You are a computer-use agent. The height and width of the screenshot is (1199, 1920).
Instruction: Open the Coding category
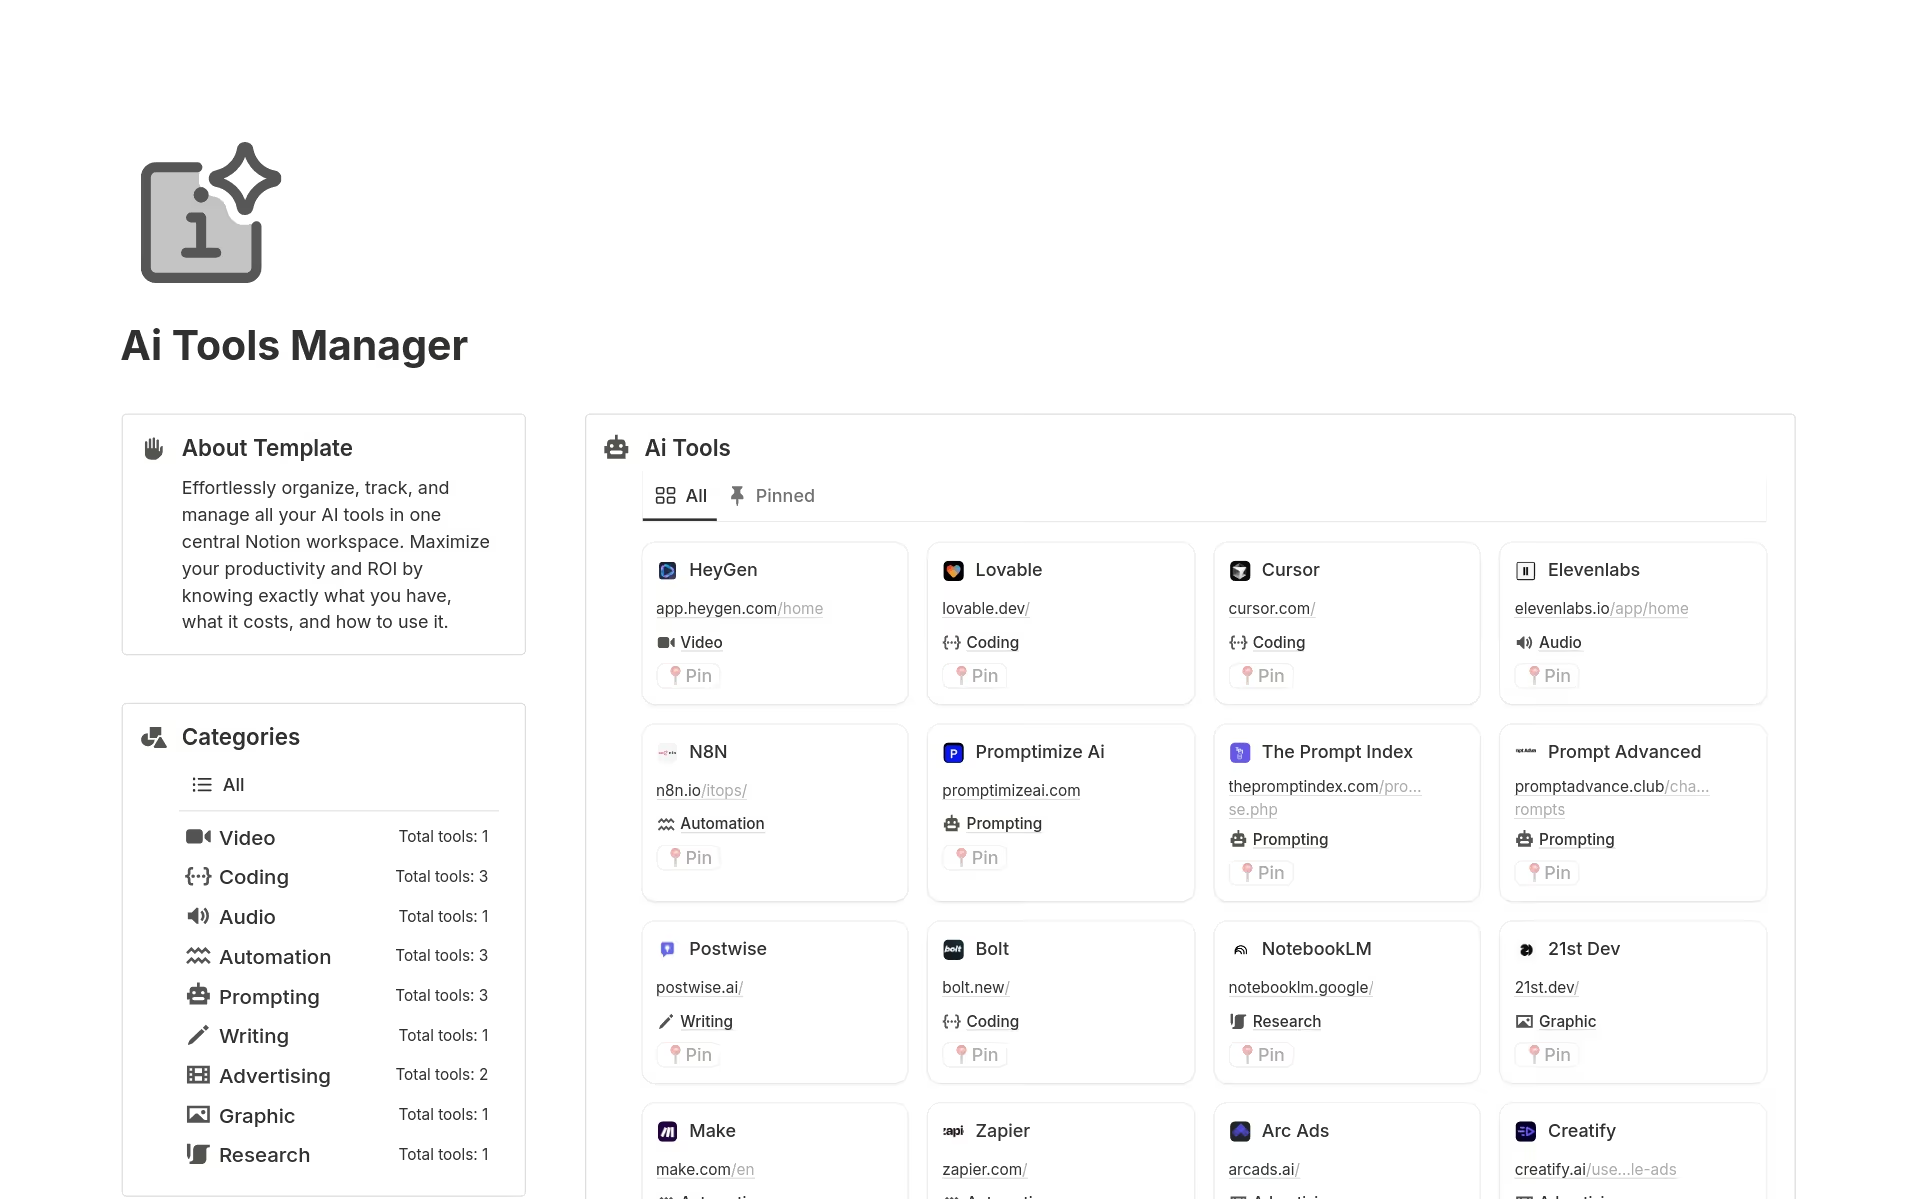[x=253, y=877]
